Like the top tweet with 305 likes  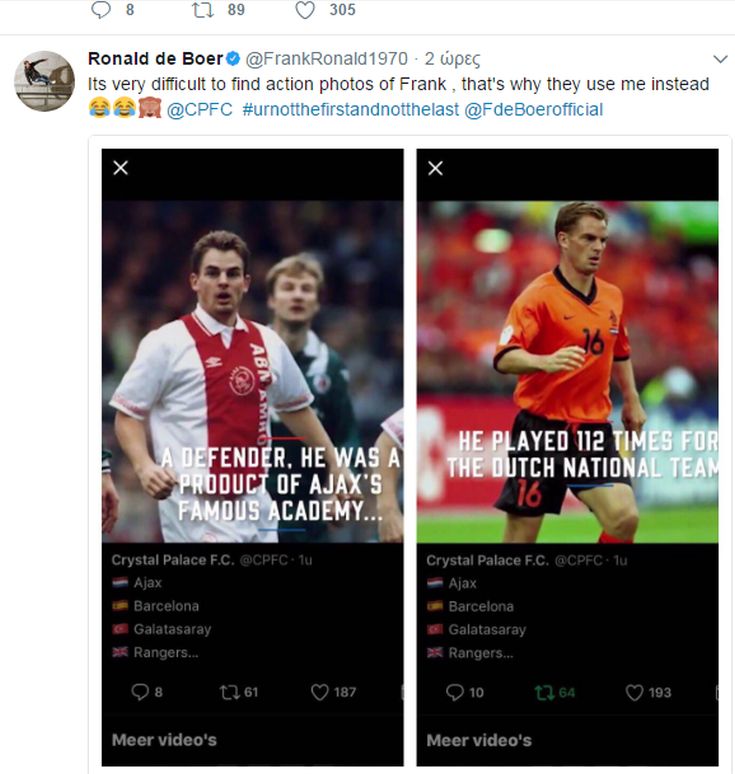pyautogui.click(x=305, y=10)
